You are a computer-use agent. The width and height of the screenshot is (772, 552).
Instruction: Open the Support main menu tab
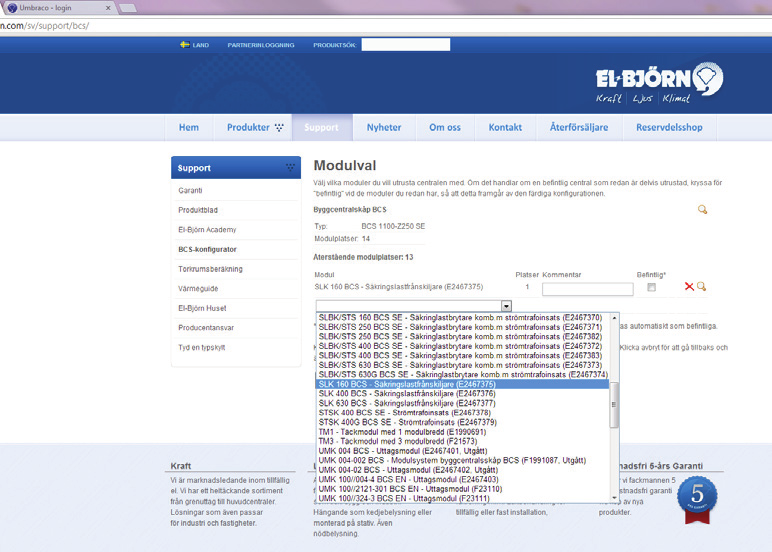(322, 128)
